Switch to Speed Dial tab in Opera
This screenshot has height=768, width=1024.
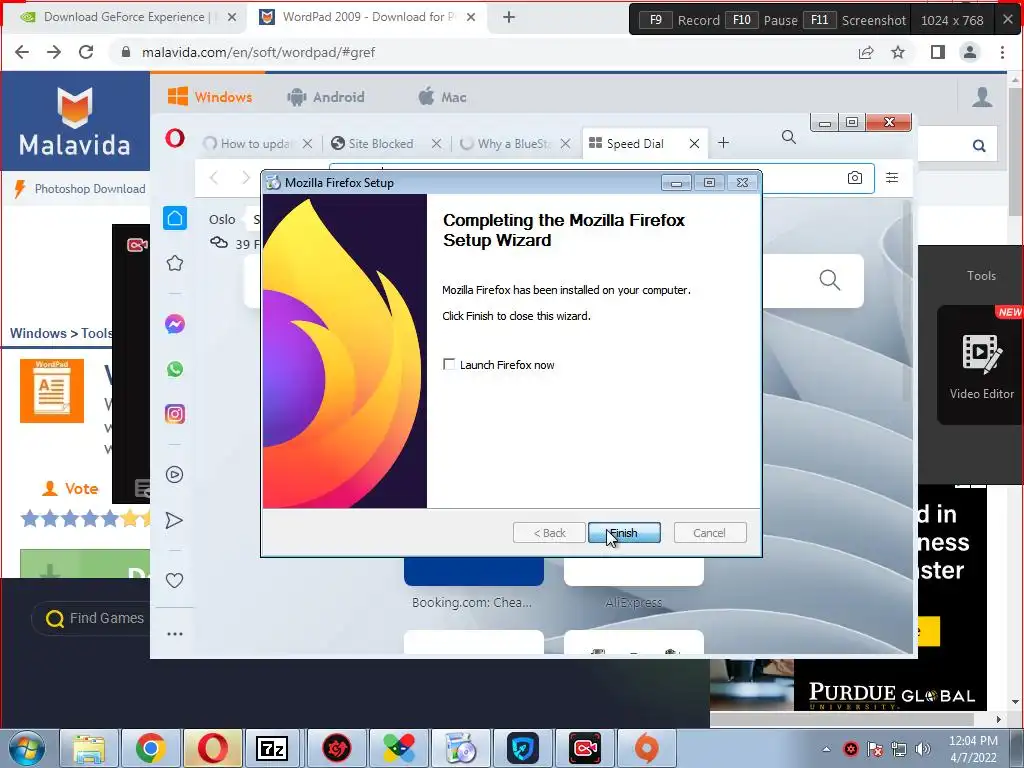[635, 144]
